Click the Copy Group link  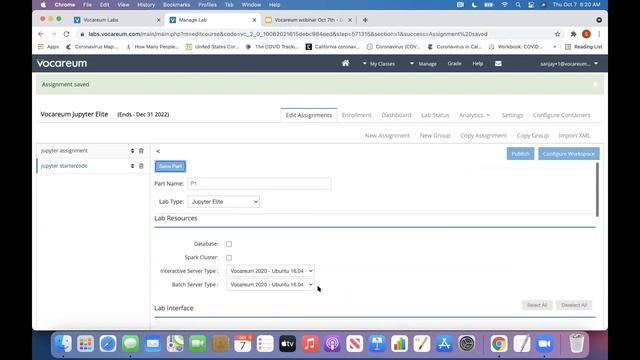click(x=533, y=136)
